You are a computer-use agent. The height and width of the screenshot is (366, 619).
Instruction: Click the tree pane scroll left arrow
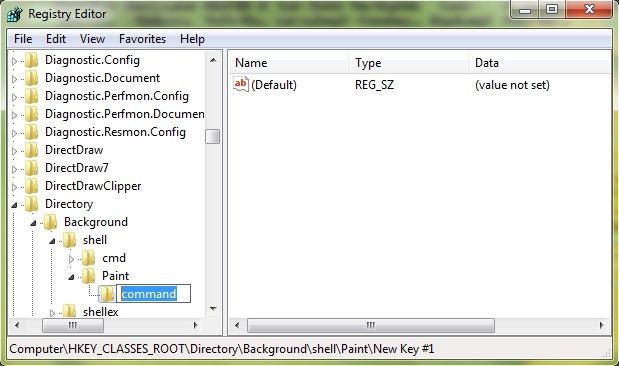[17, 326]
